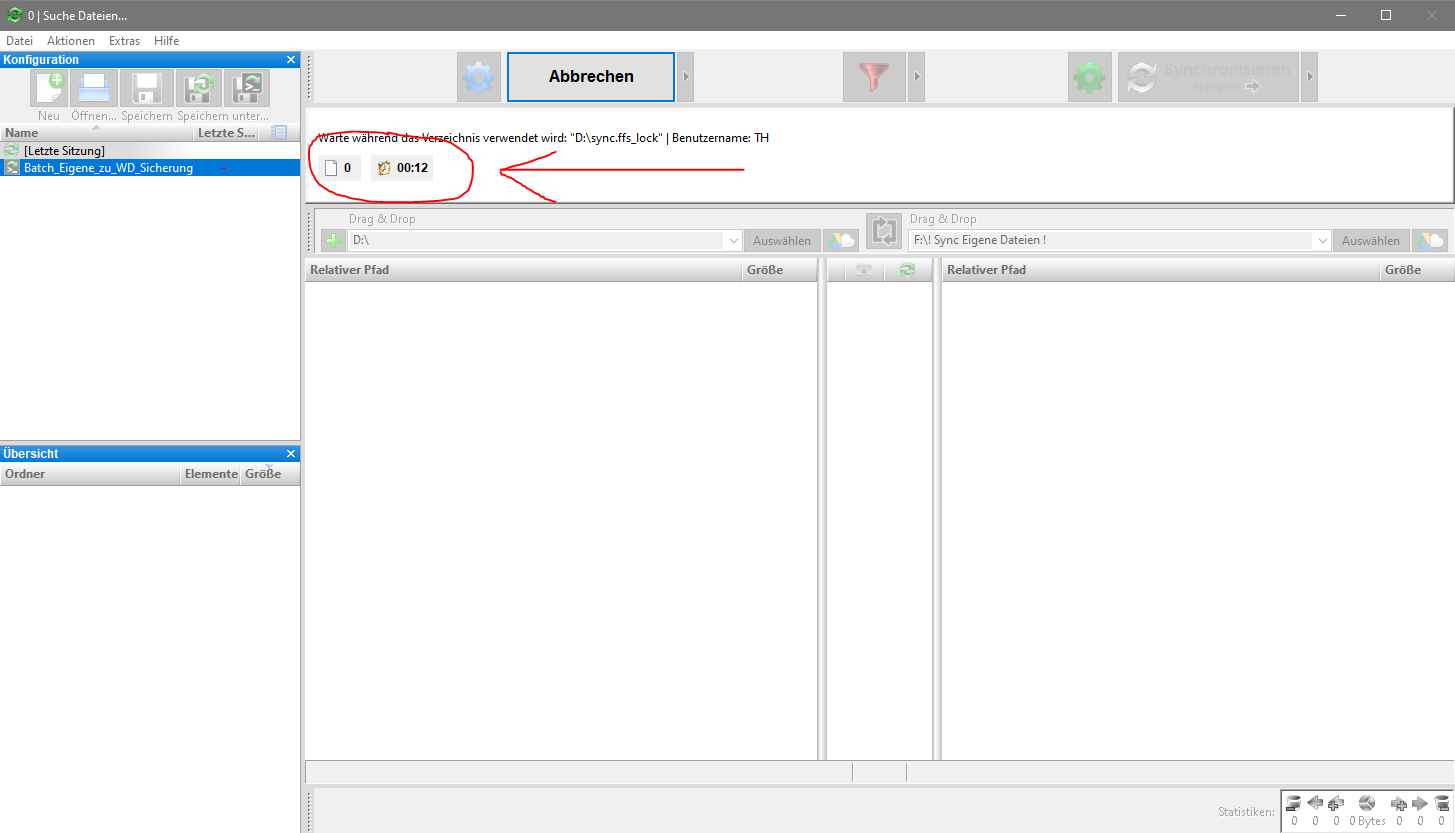Click the Speichern unter sync icon

coord(199,88)
